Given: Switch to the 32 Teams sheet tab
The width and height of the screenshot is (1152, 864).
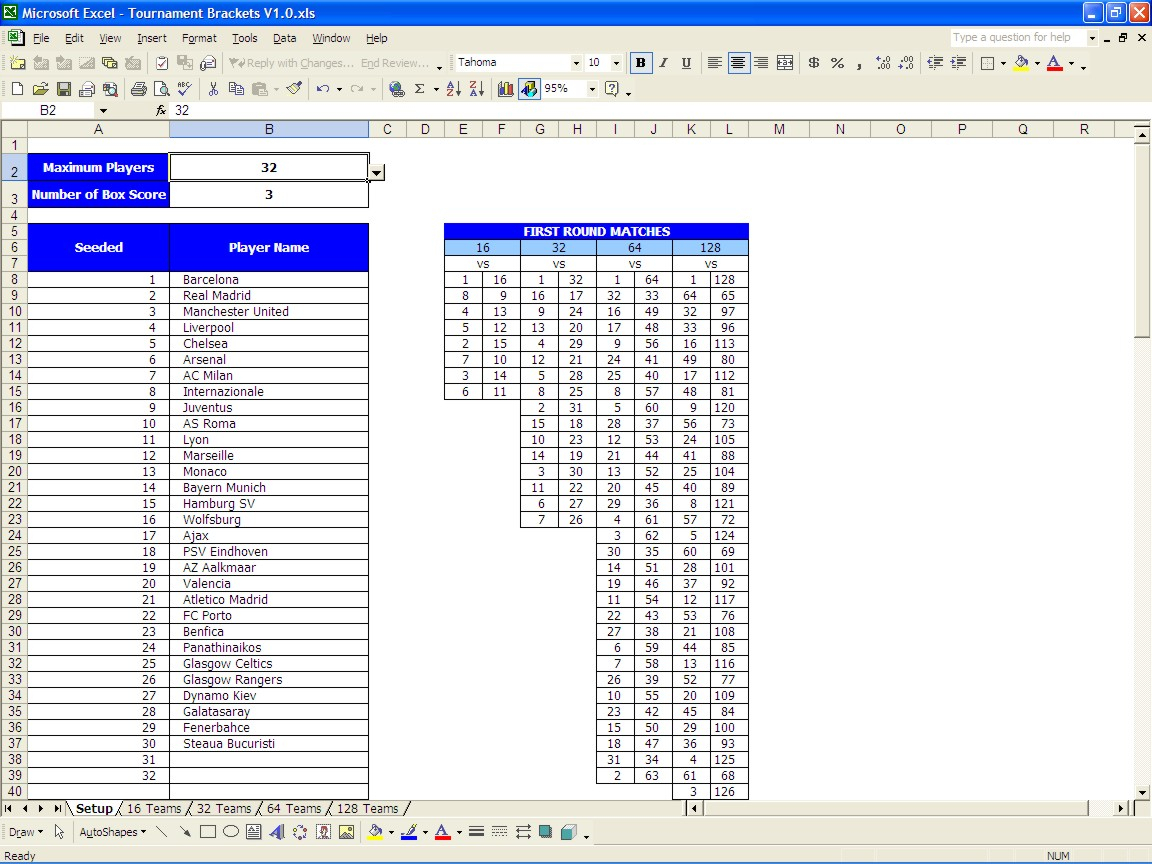Looking at the screenshot, I should [223, 808].
